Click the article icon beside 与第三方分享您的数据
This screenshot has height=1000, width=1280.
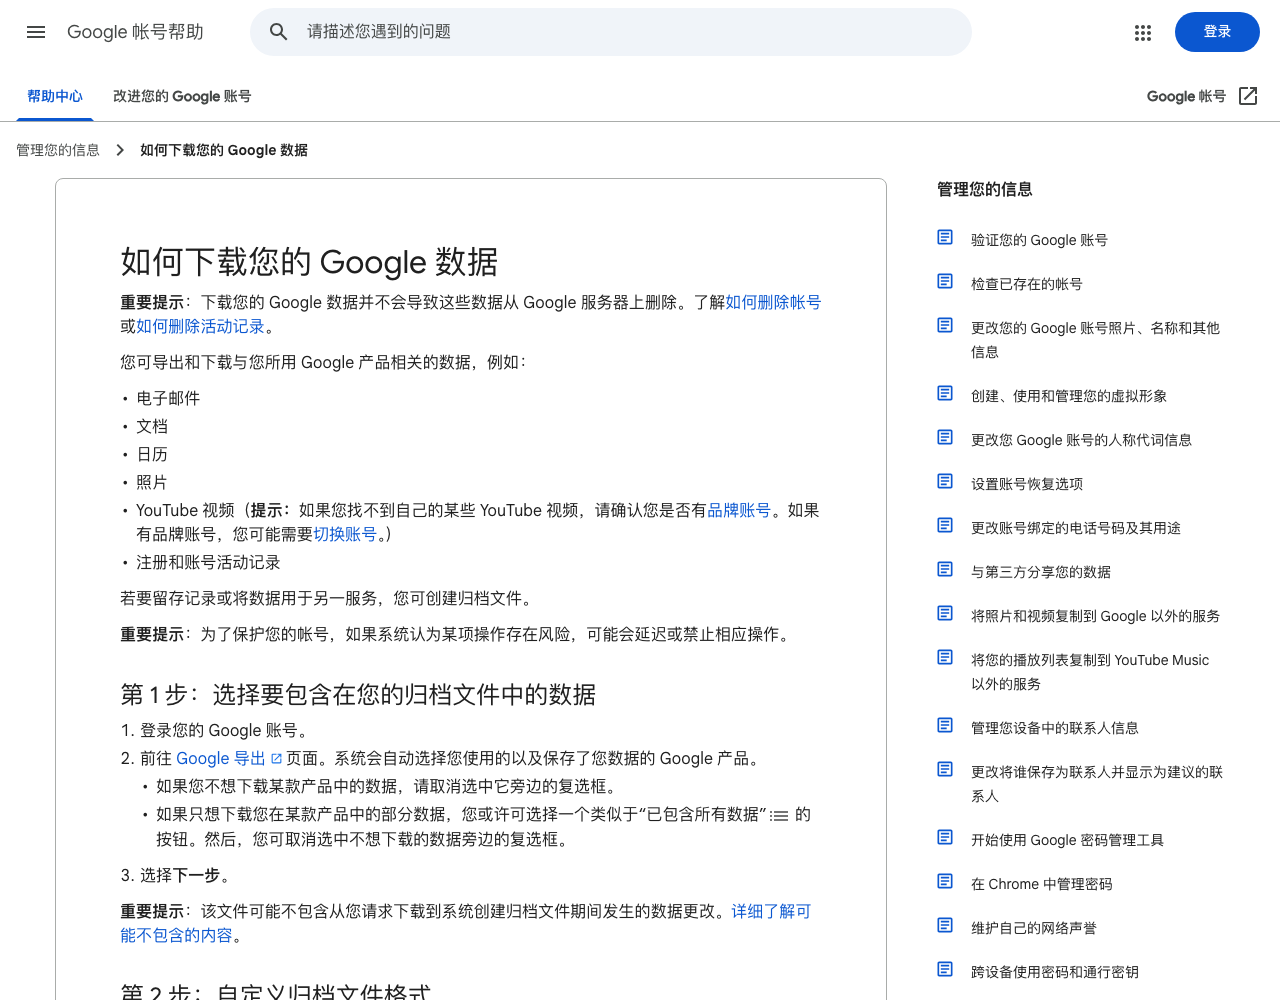click(945, 569)
